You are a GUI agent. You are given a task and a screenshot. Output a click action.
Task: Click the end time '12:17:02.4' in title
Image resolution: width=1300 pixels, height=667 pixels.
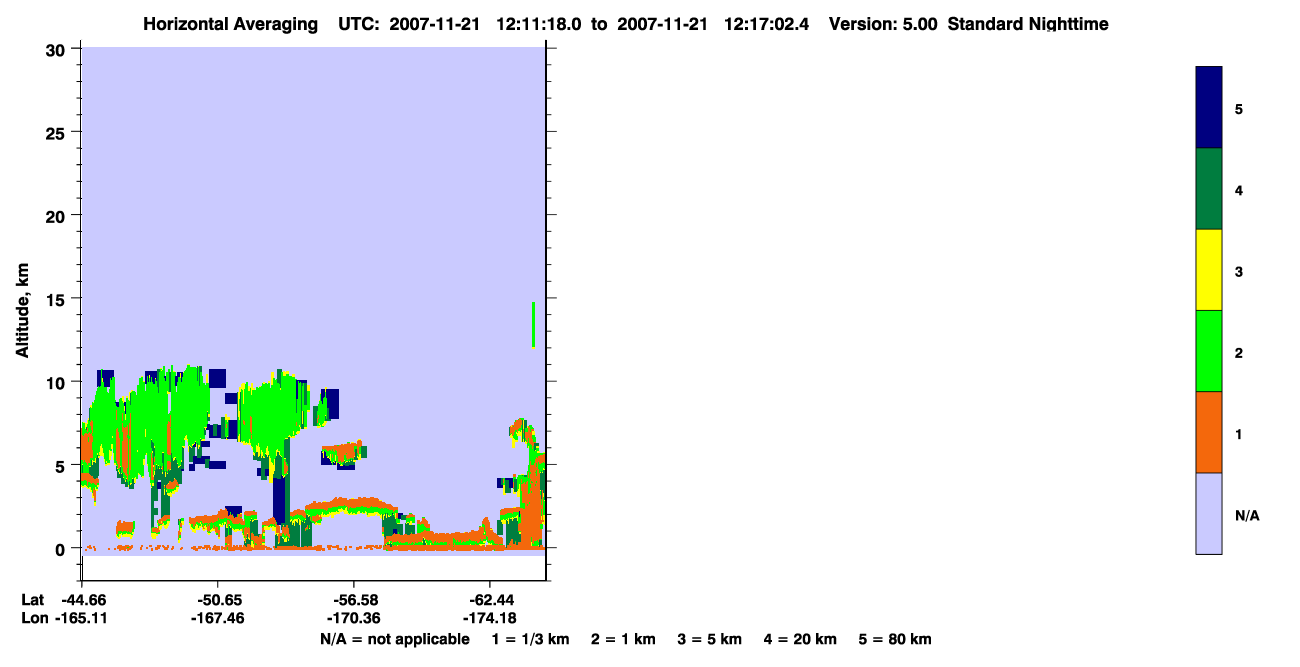coord(765,24)
